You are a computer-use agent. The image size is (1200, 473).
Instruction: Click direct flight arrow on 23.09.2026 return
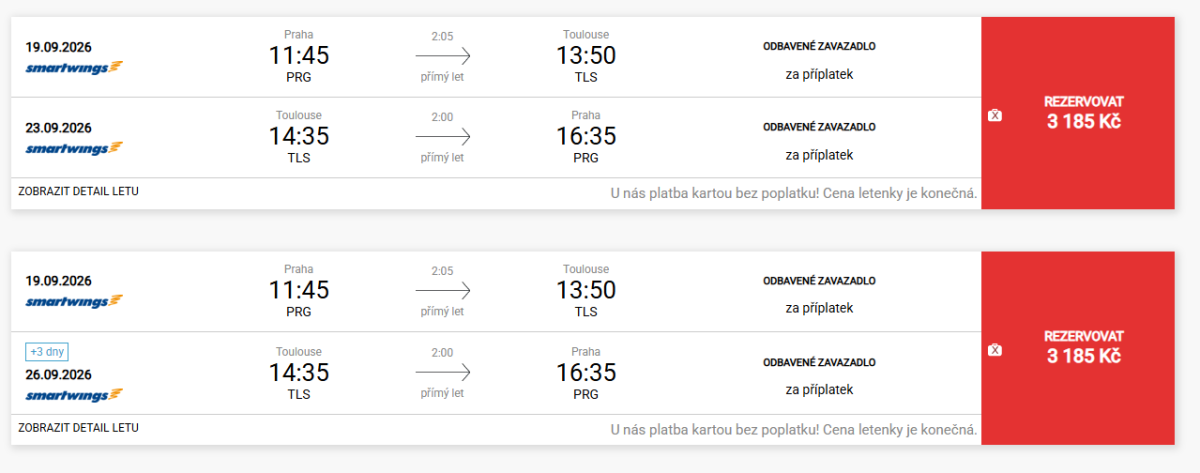(x=442, y=137)
